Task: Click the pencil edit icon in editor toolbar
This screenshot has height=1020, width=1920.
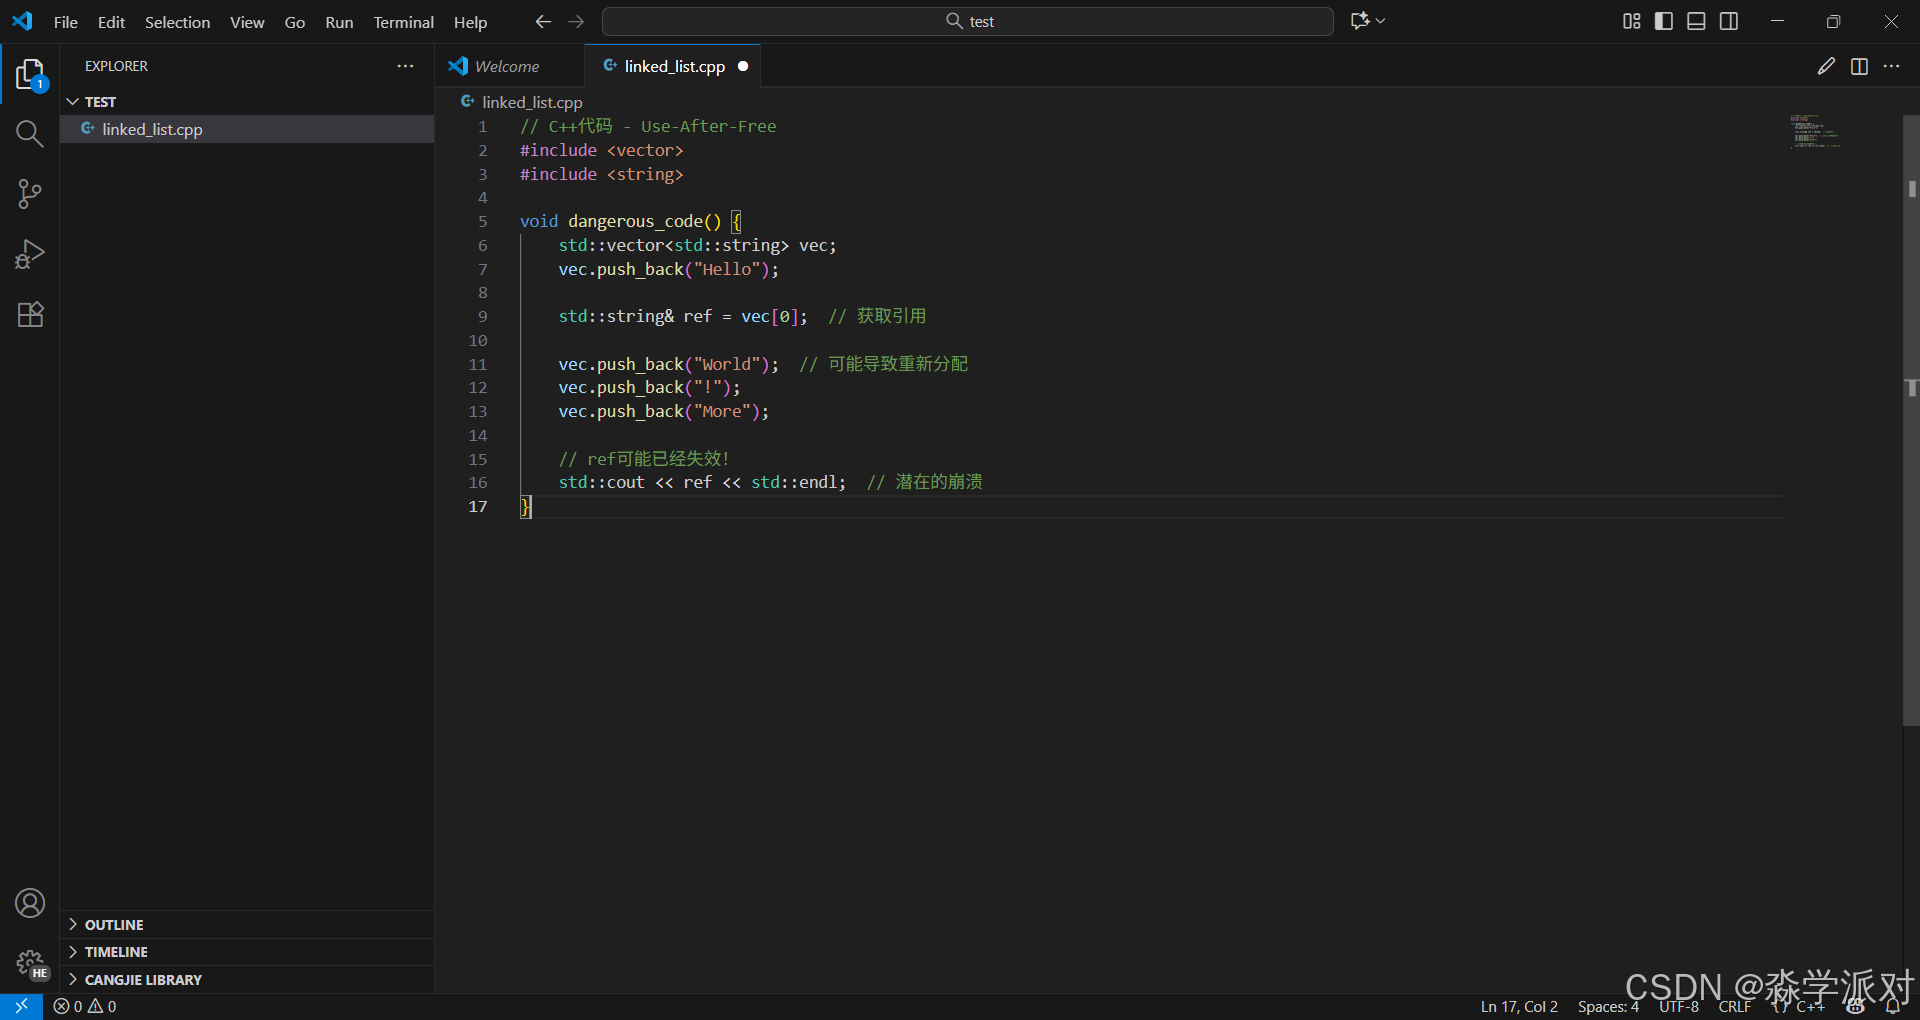Action: (1826, 66)
